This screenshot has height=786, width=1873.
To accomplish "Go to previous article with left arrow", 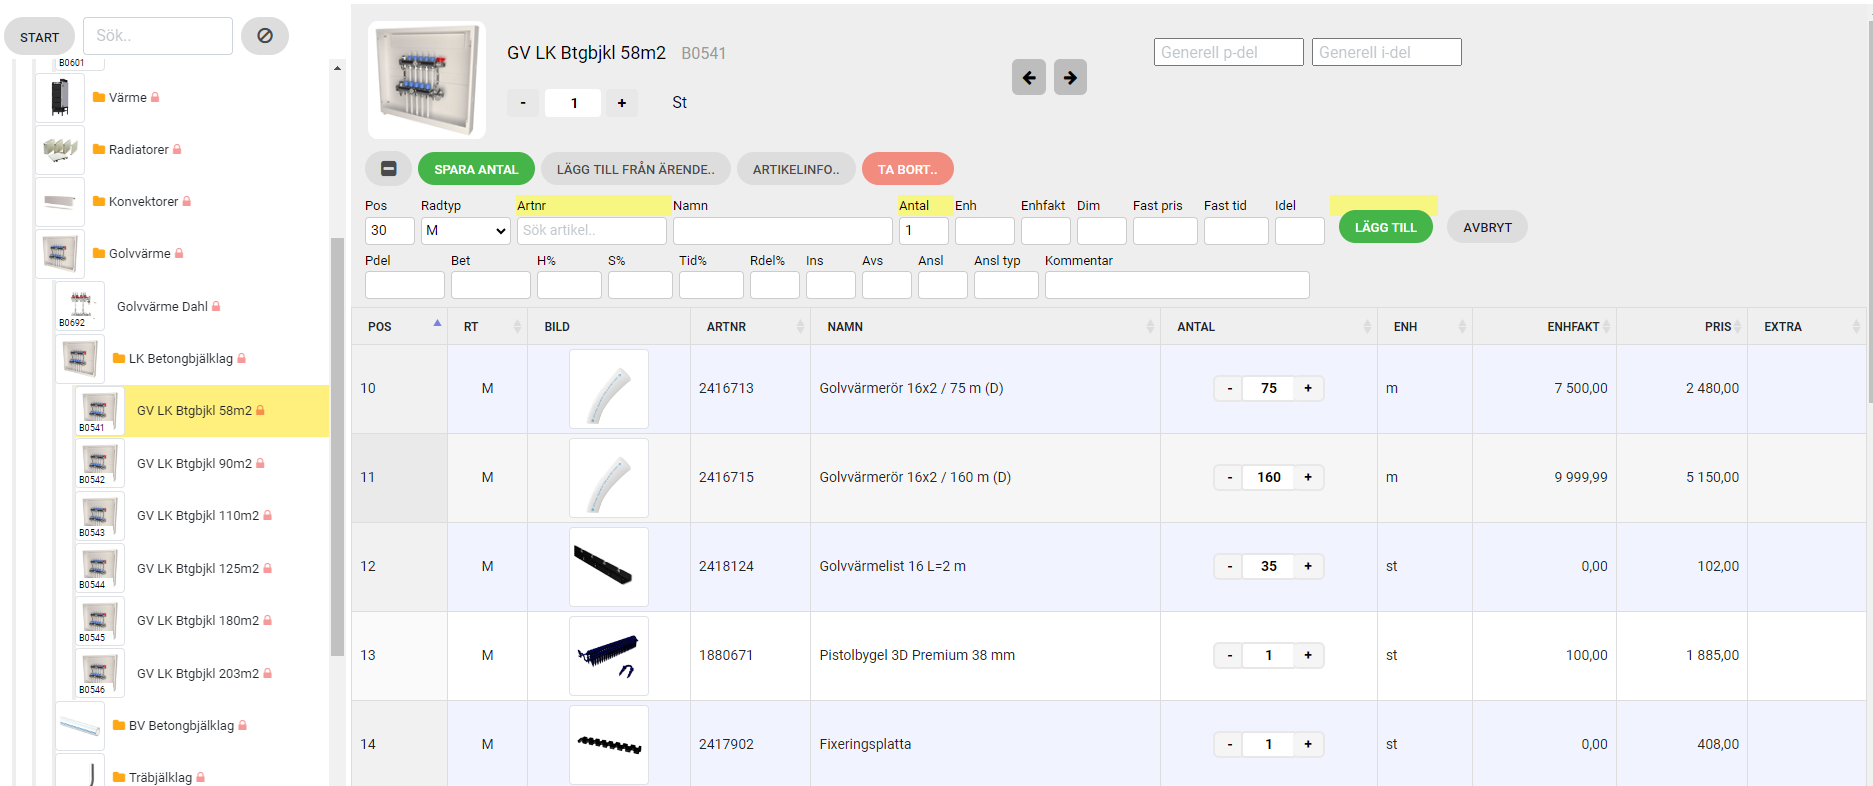I will [1028, 77].
